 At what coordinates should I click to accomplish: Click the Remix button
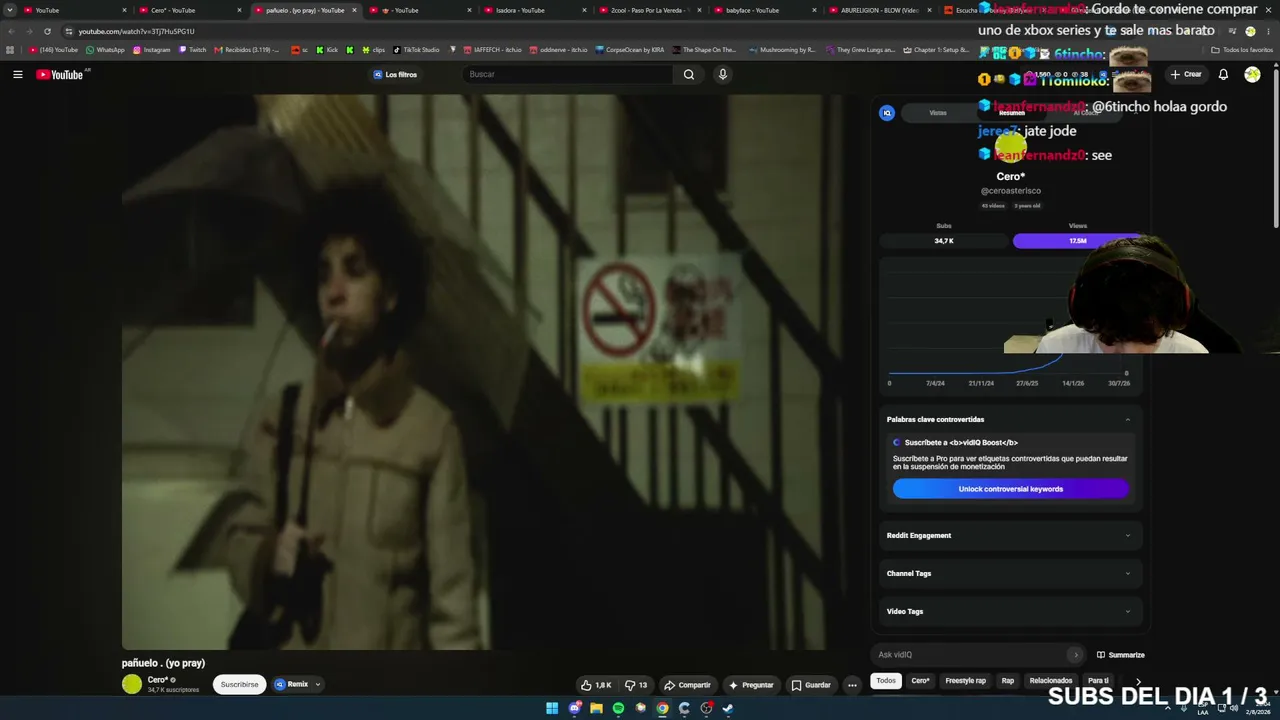pos(292,685)
